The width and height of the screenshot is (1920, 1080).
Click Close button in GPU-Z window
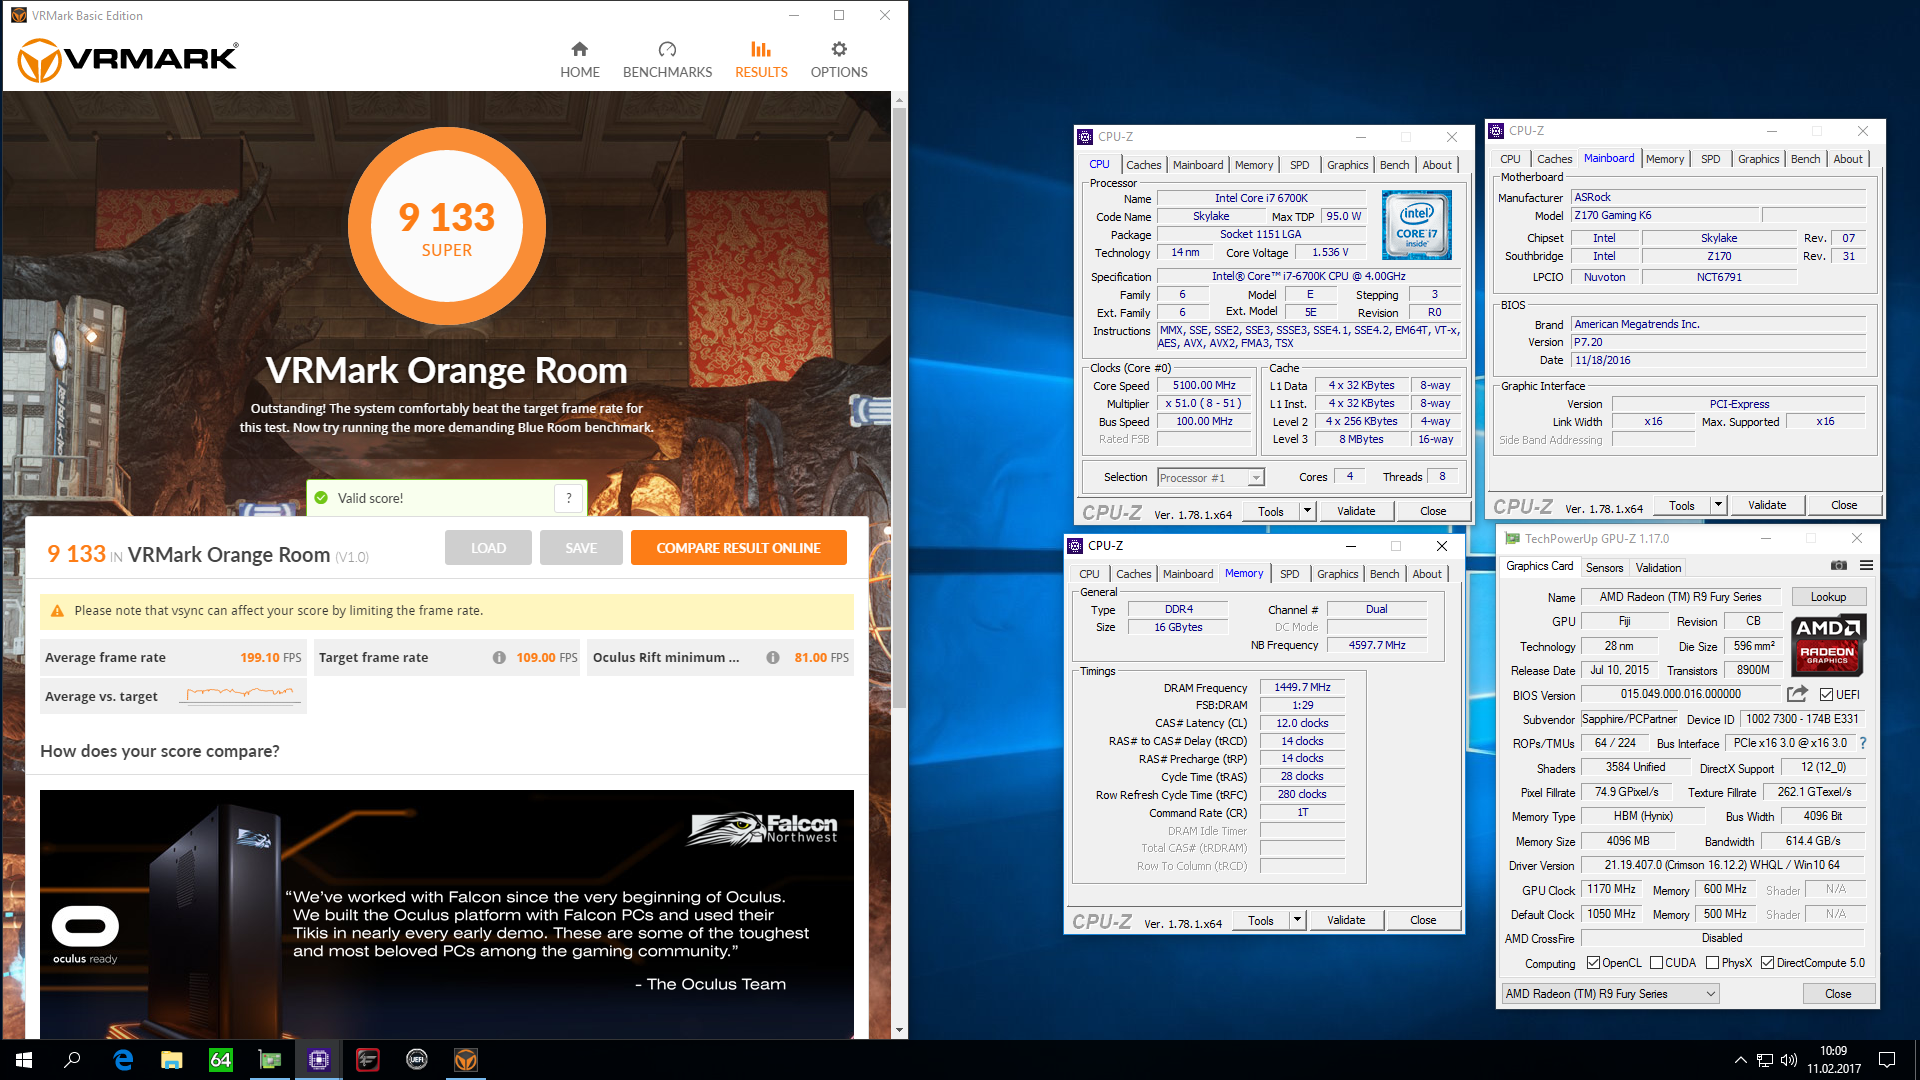click(1838, 994)
